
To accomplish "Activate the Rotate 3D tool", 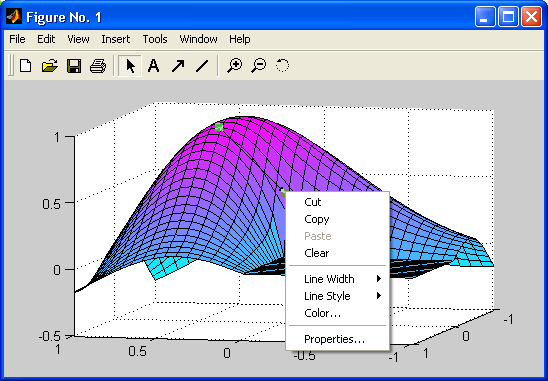I will coord(282,66).
